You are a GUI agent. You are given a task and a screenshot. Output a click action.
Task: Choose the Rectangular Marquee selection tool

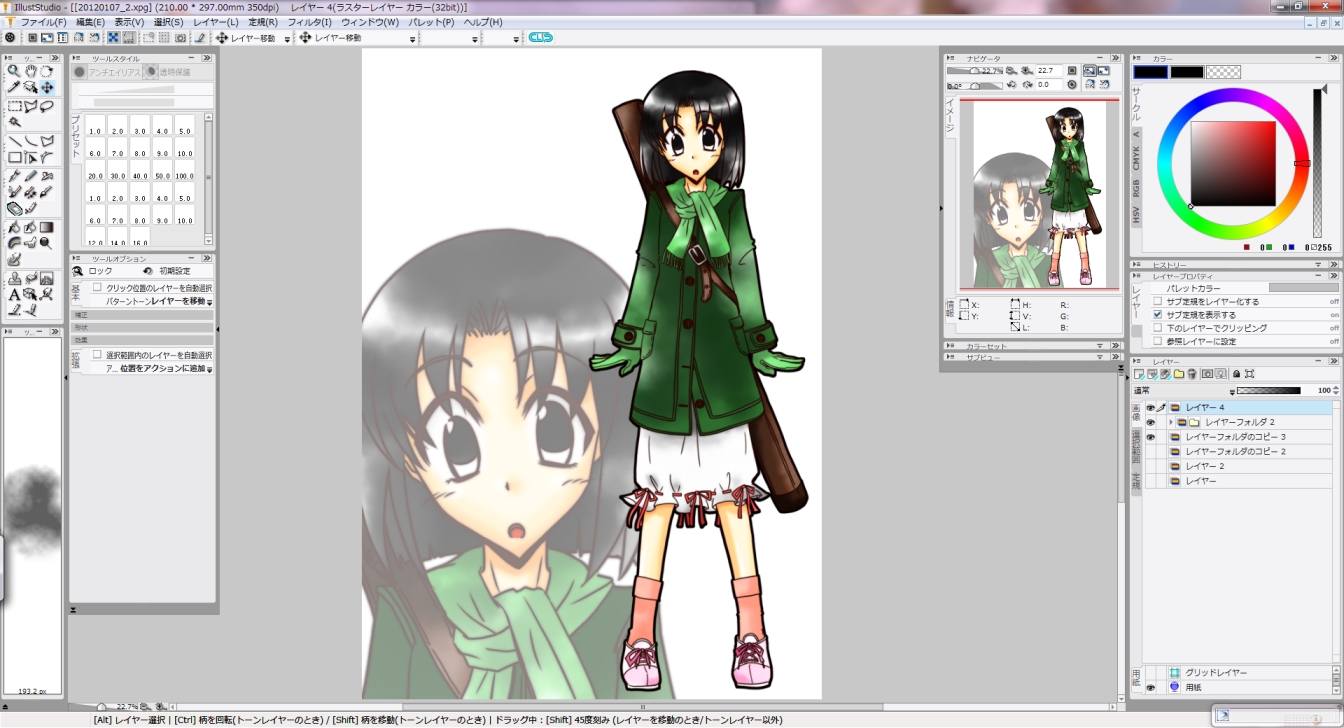(x=14, y=106)
